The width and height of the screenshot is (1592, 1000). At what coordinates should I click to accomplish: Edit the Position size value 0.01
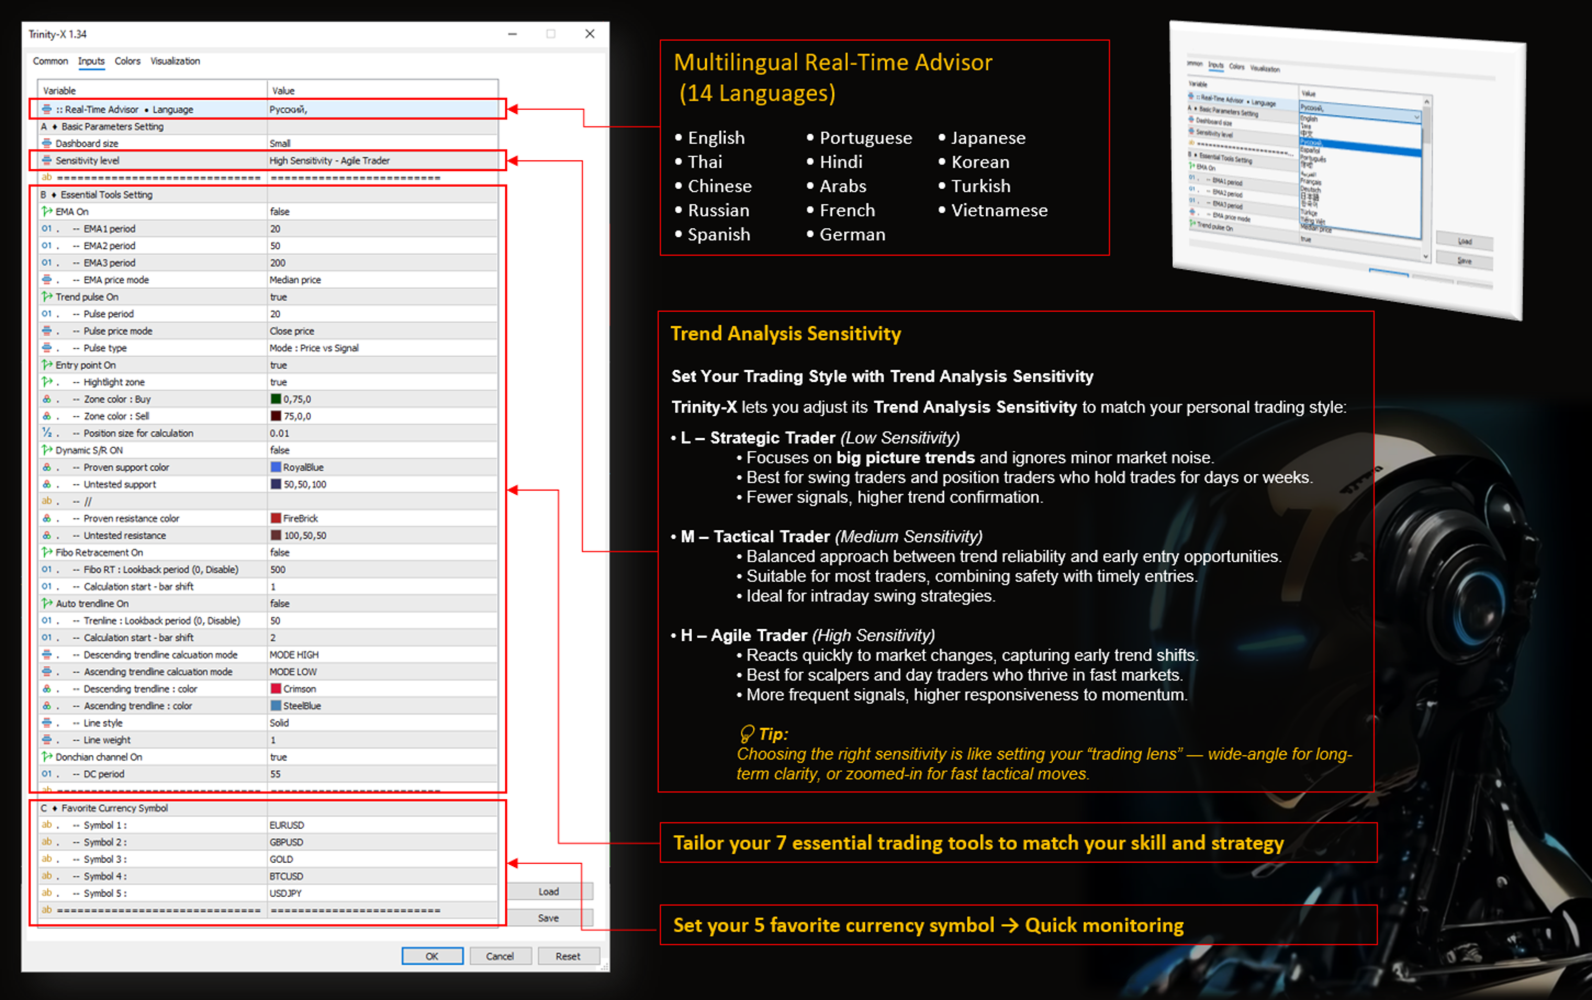coord(382,433)
